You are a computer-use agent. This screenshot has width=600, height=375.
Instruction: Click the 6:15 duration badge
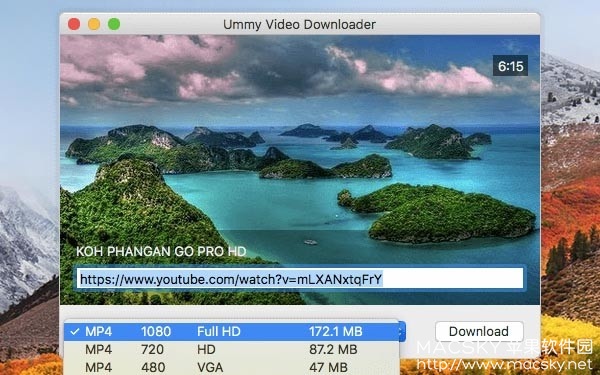coord(510,66)
